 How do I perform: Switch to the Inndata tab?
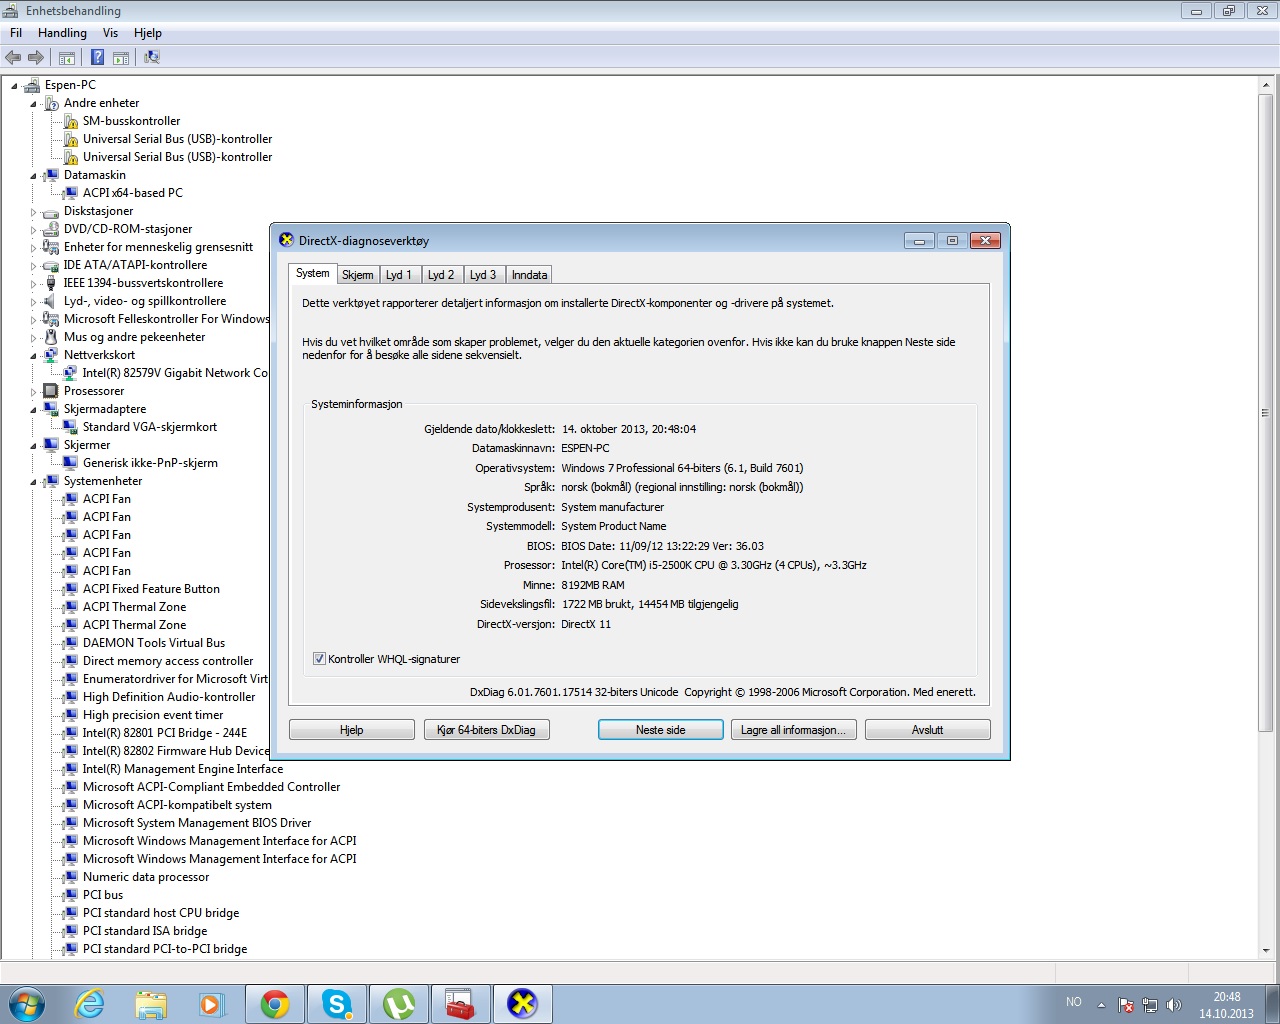click(x=529, y=275)
